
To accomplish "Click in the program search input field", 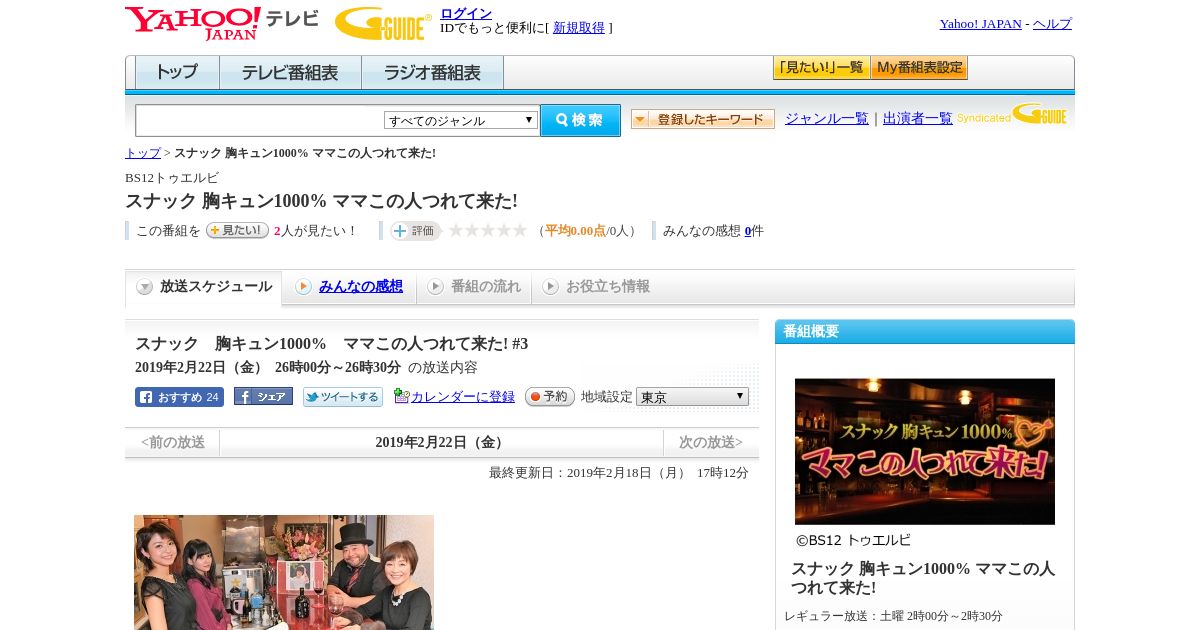I will pos(260,120).
